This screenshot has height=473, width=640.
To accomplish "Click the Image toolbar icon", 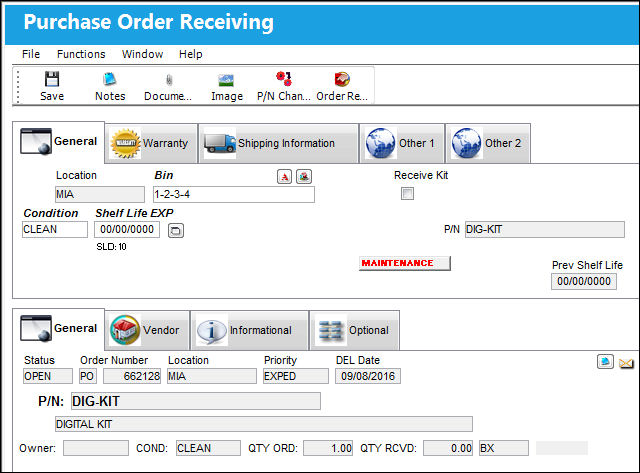I will click(227, 86).
